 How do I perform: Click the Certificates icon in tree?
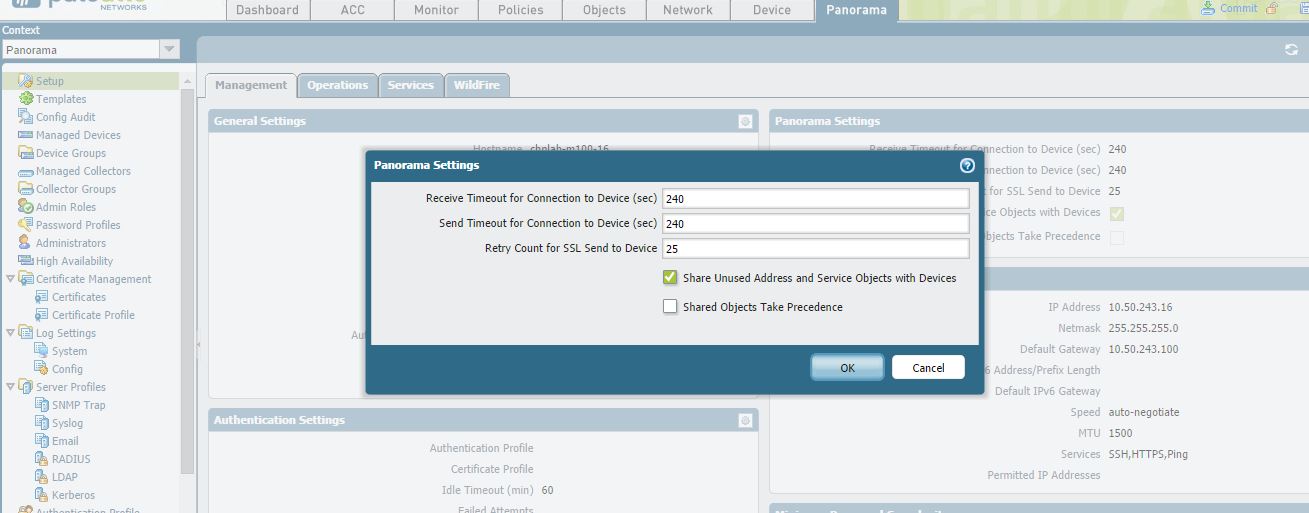coord(42,297)
